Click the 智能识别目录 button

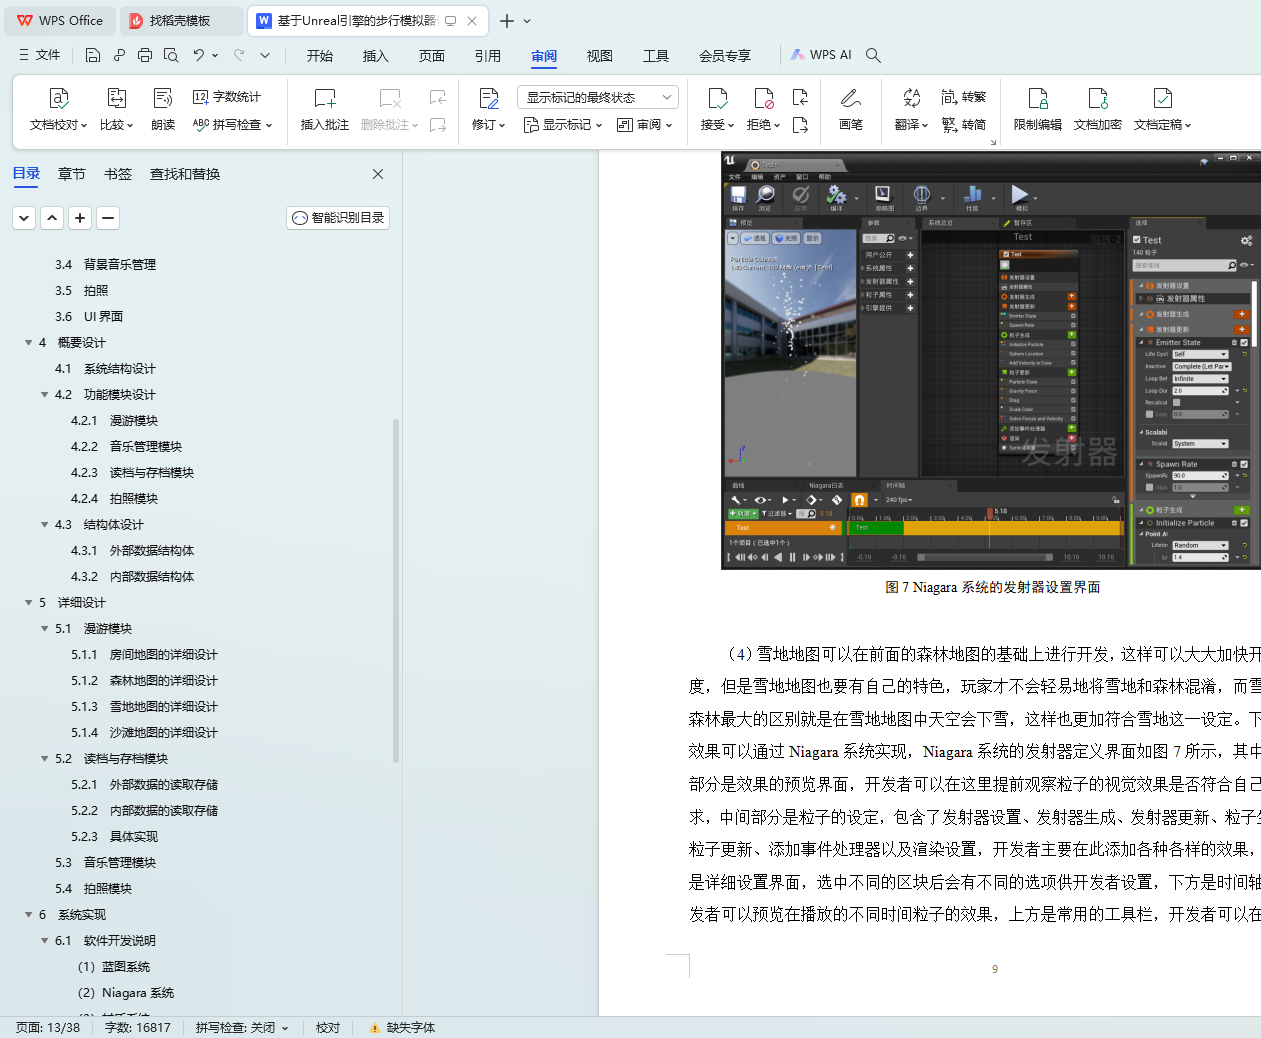pos(338,218)
